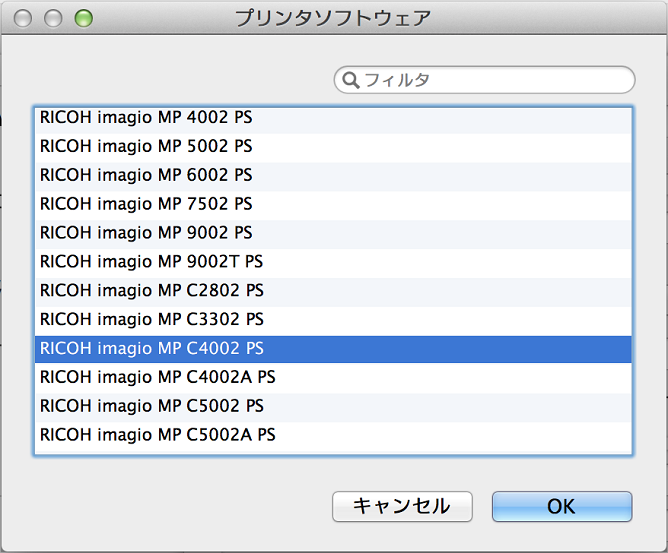Viewport: 668px width, 553px height.
Task: Choose RICOH imagio MP 5002 PS entry
Action: click(146, 147)
